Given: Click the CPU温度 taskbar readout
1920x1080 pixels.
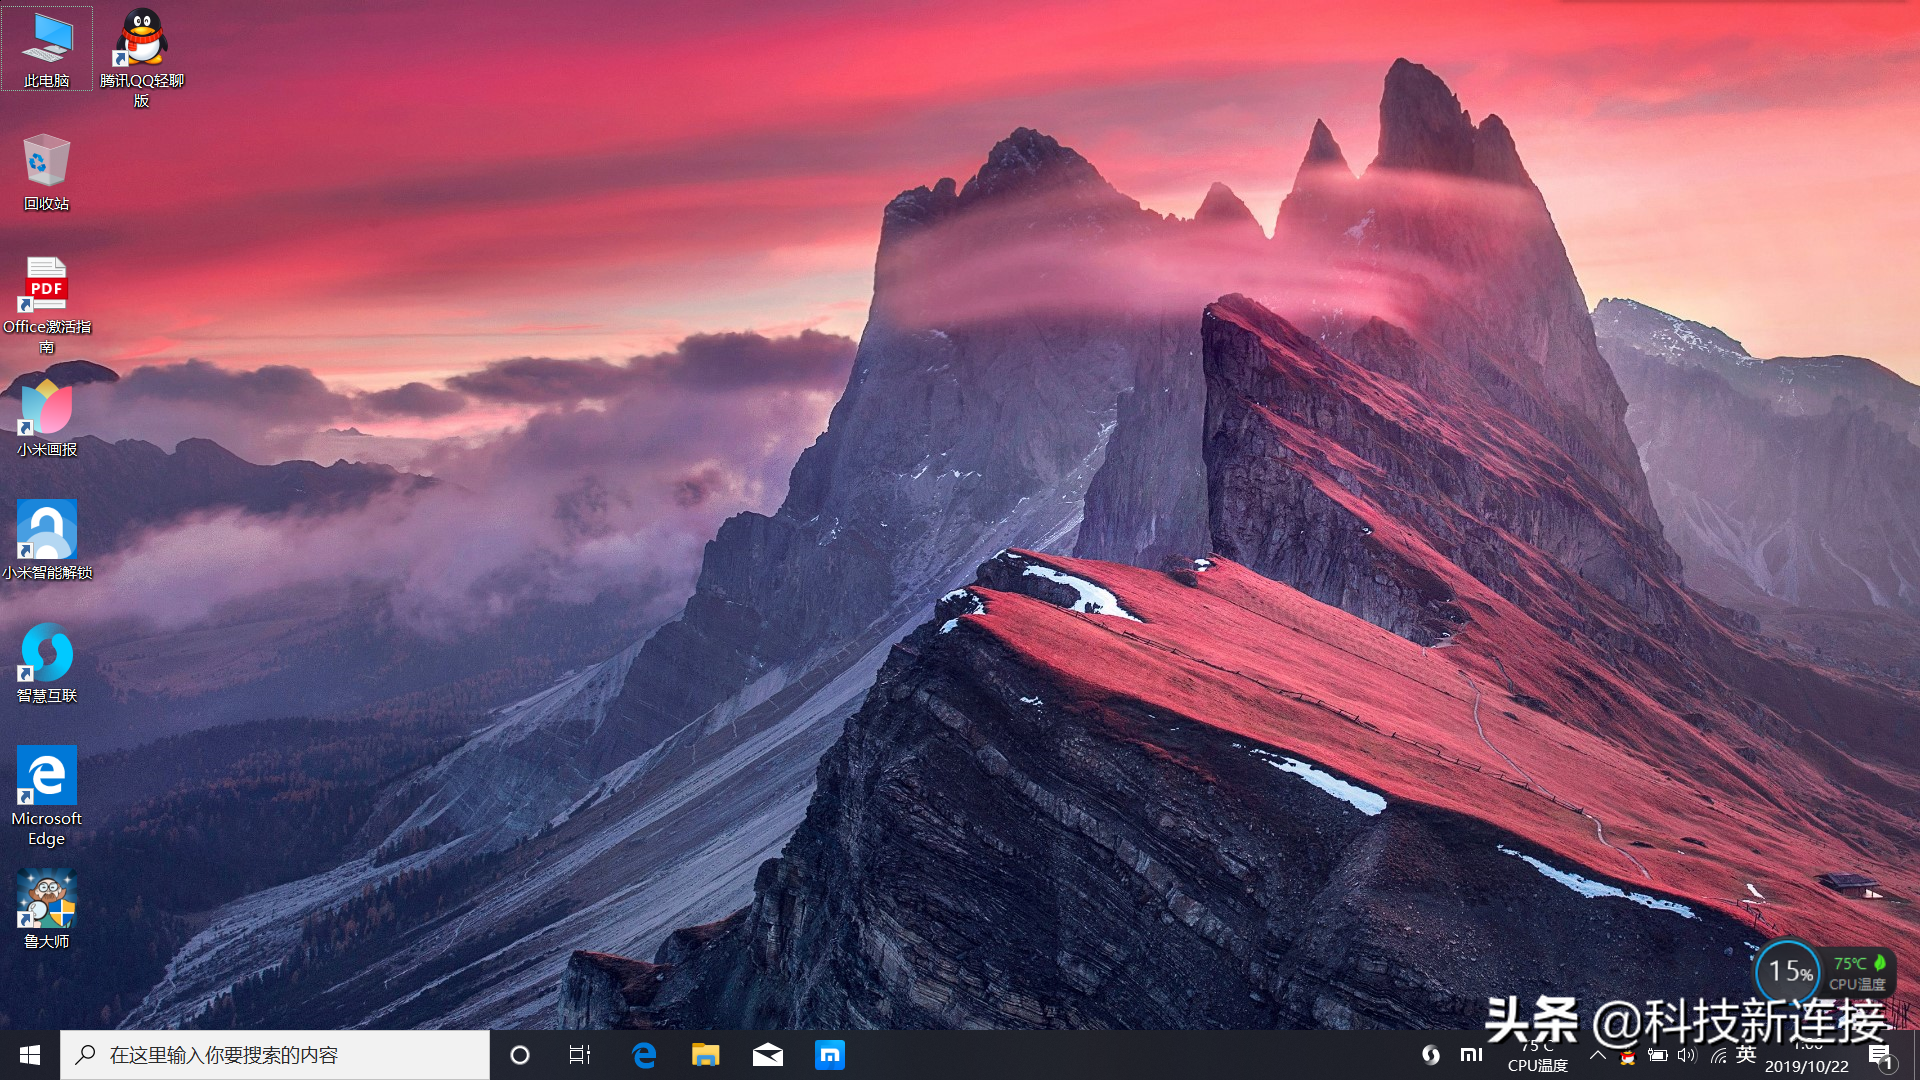Looking at the screenshot, I should (1538, 1057).
